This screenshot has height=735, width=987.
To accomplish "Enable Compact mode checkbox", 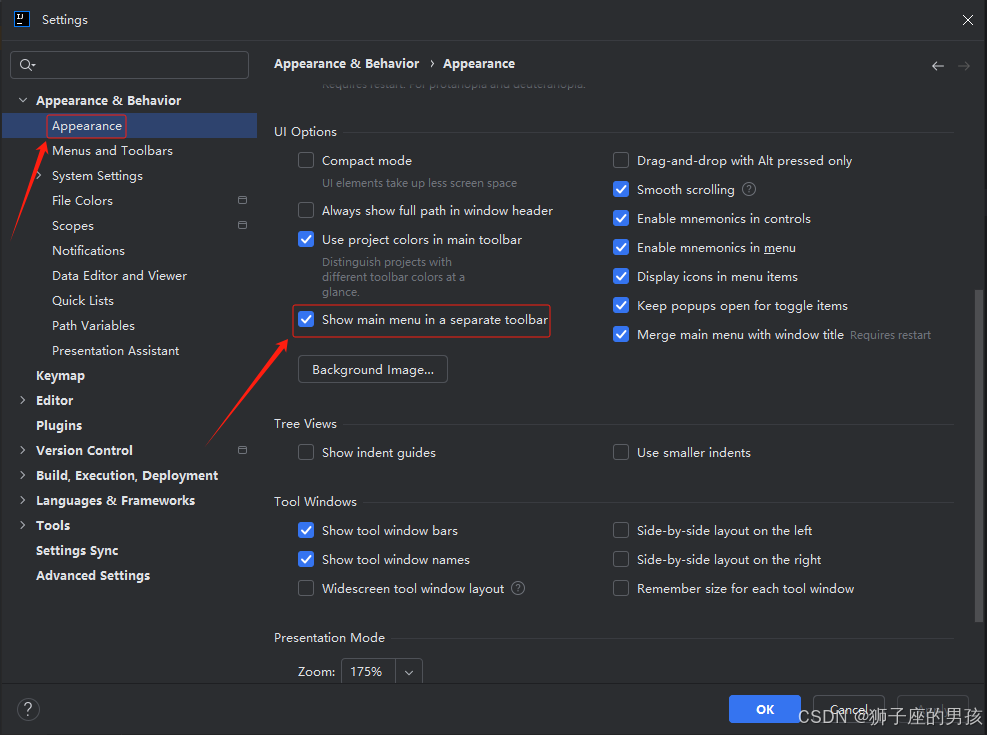I will pos(306,160).
